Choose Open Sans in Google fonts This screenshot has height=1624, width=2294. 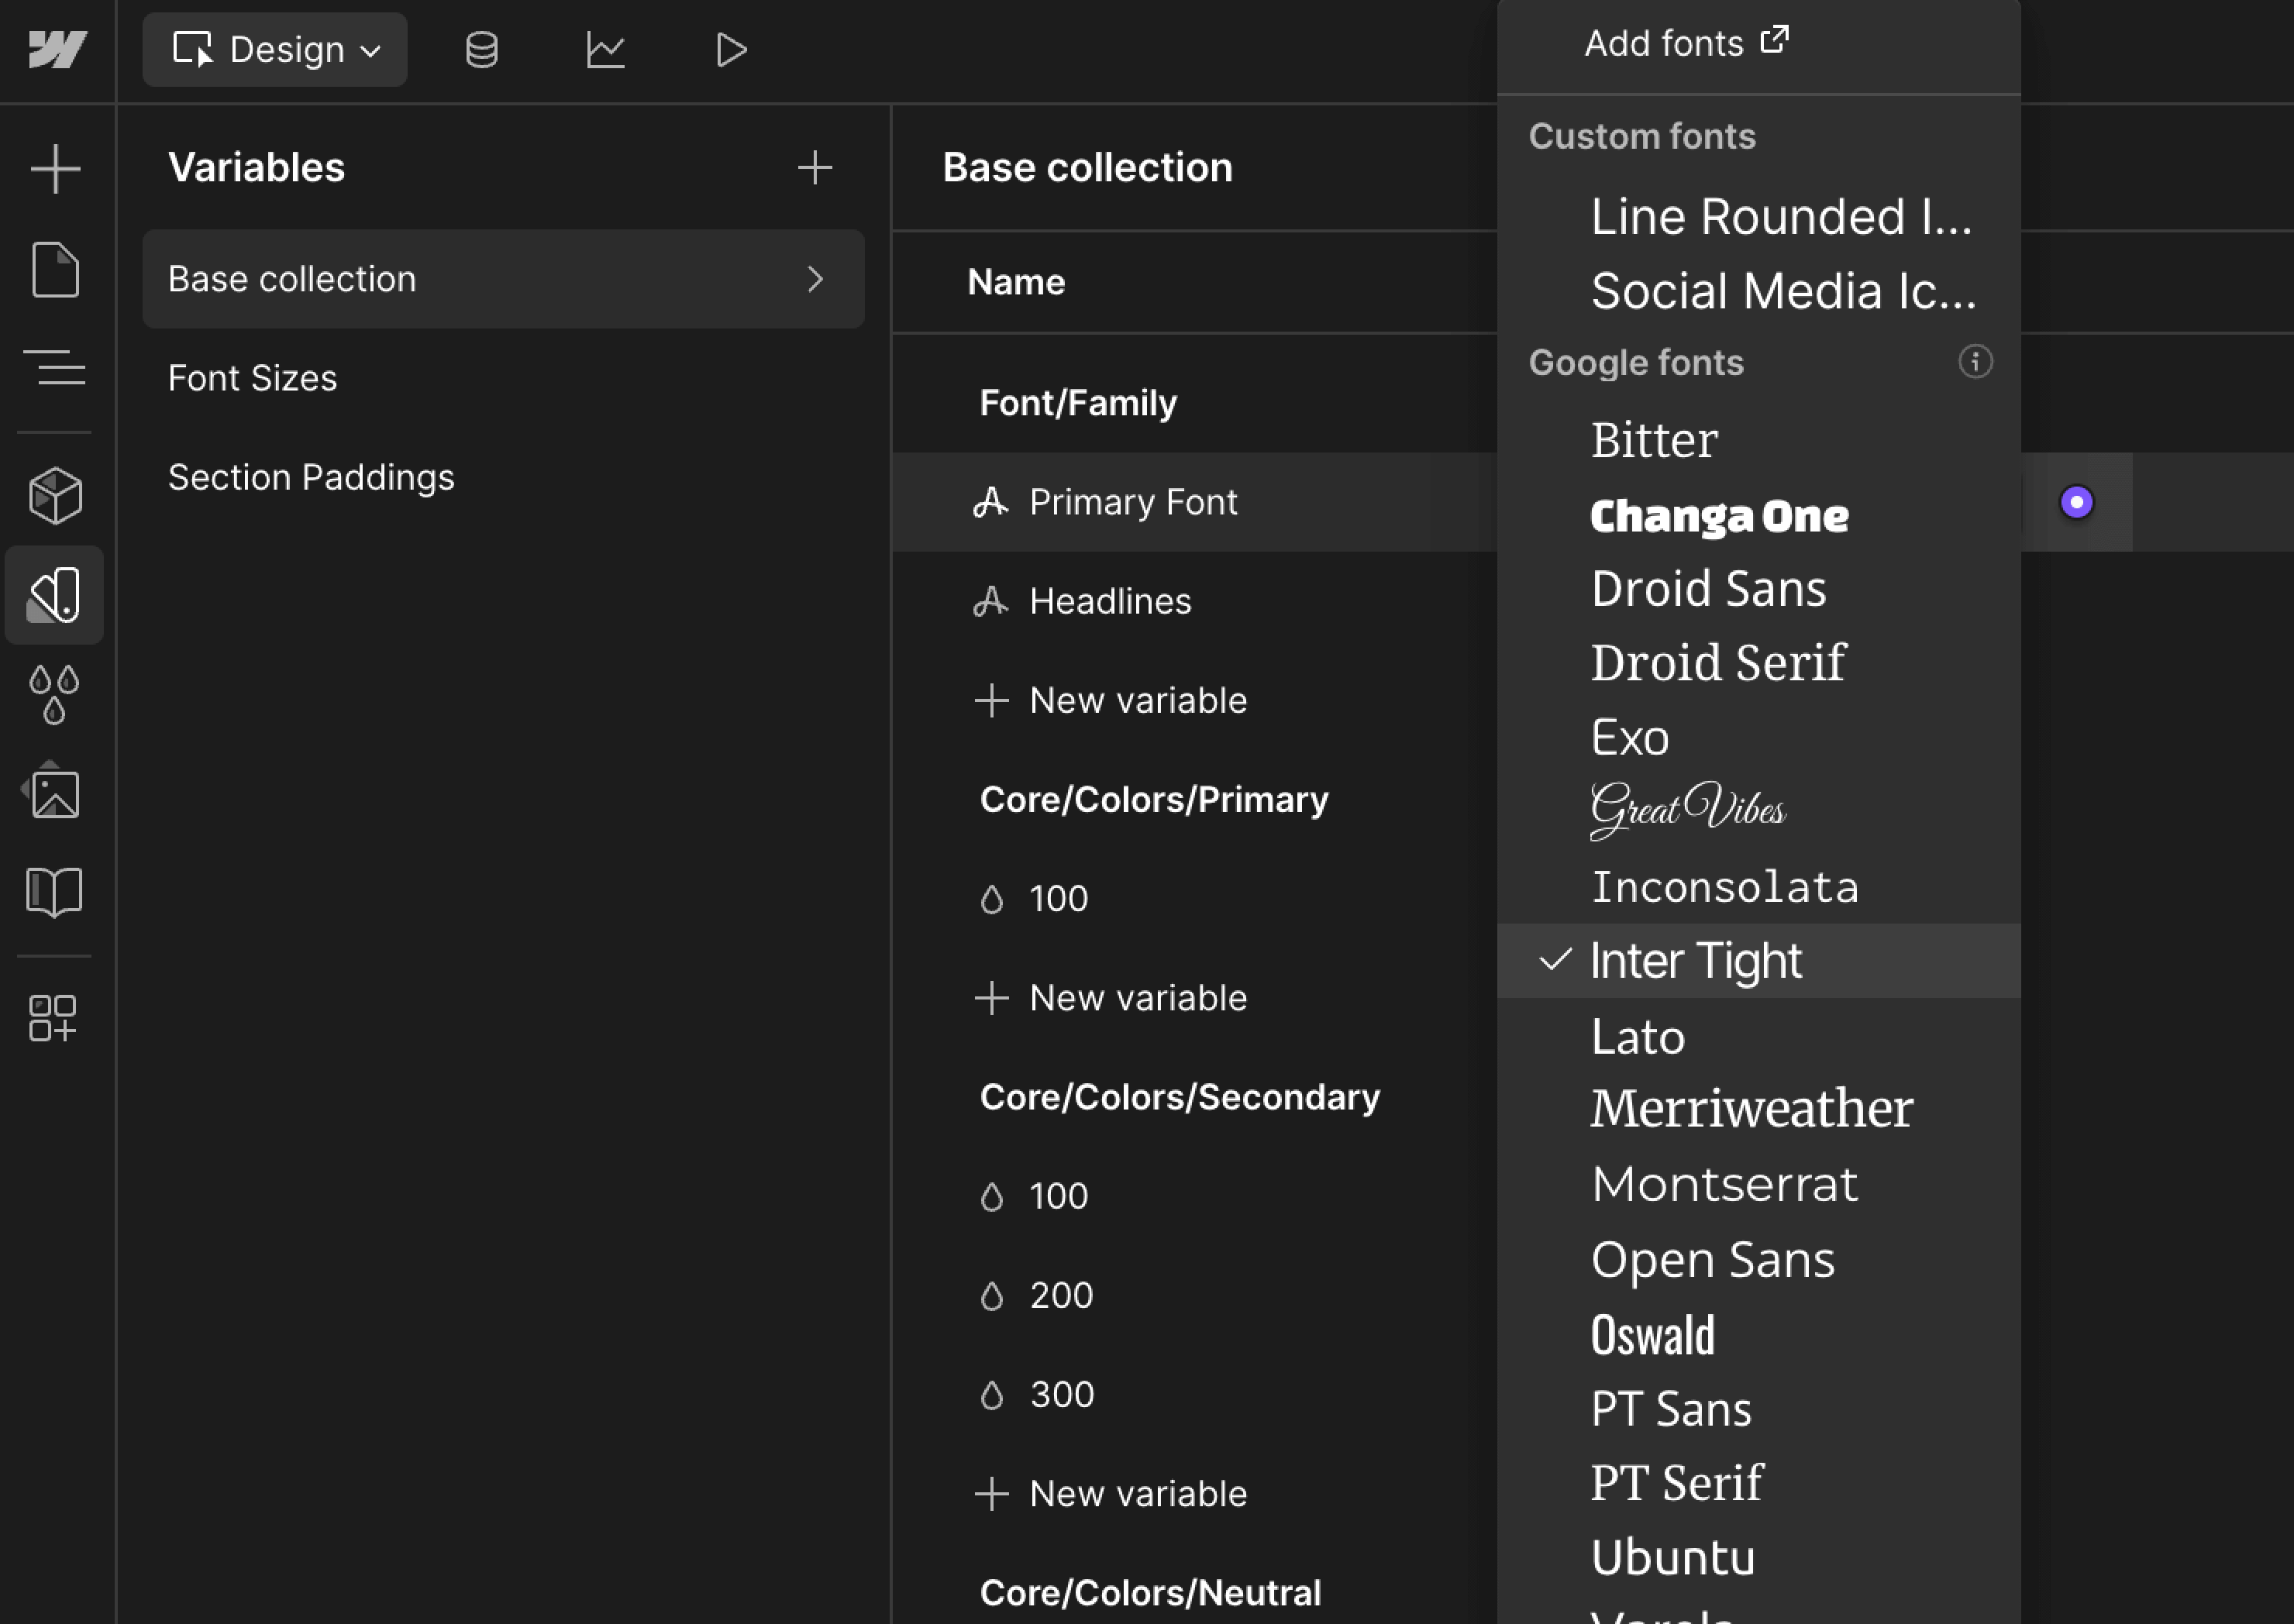coord(1712,1258)
